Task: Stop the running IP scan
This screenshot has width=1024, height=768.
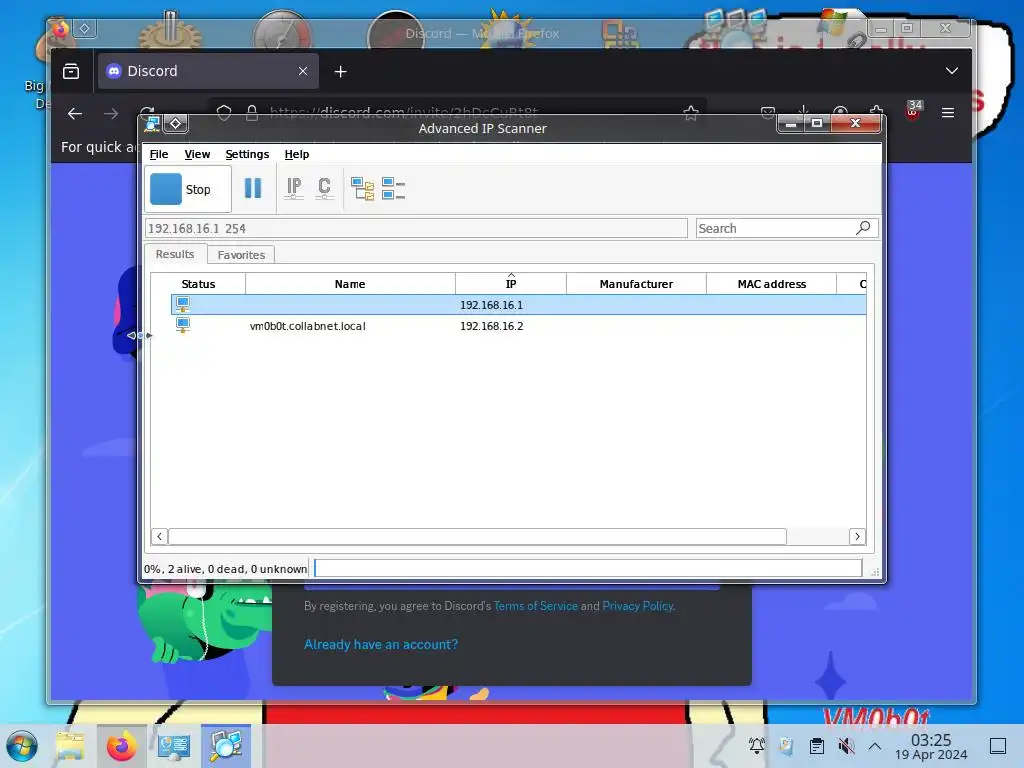Action: coord(187,189)
